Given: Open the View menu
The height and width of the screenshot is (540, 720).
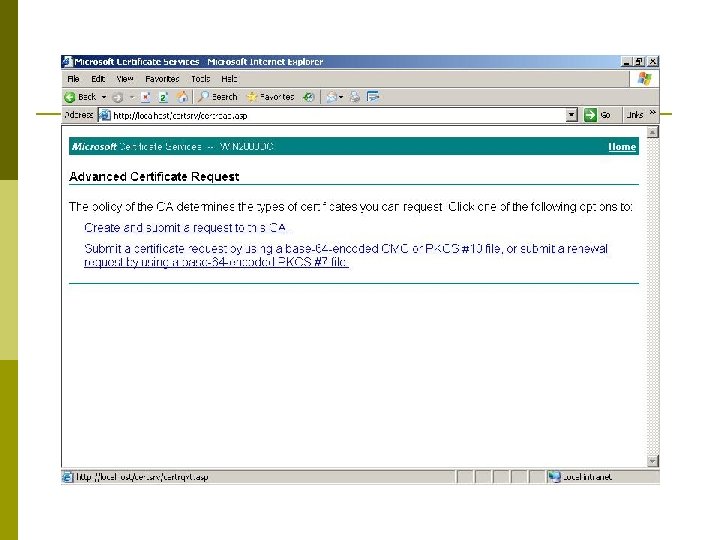Looking at the screenshot, I should (x=125, y=79).
